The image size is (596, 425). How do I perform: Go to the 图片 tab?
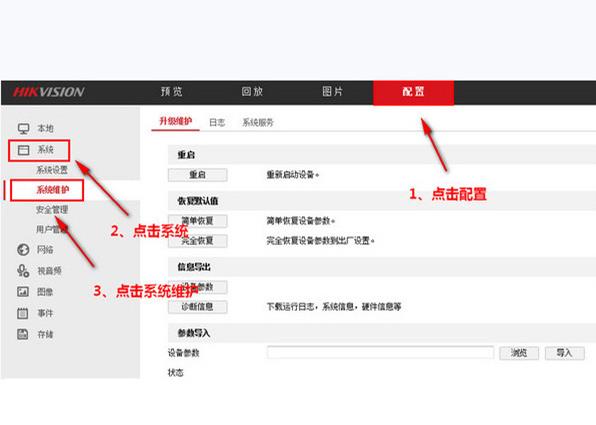(x=333, y=92)
